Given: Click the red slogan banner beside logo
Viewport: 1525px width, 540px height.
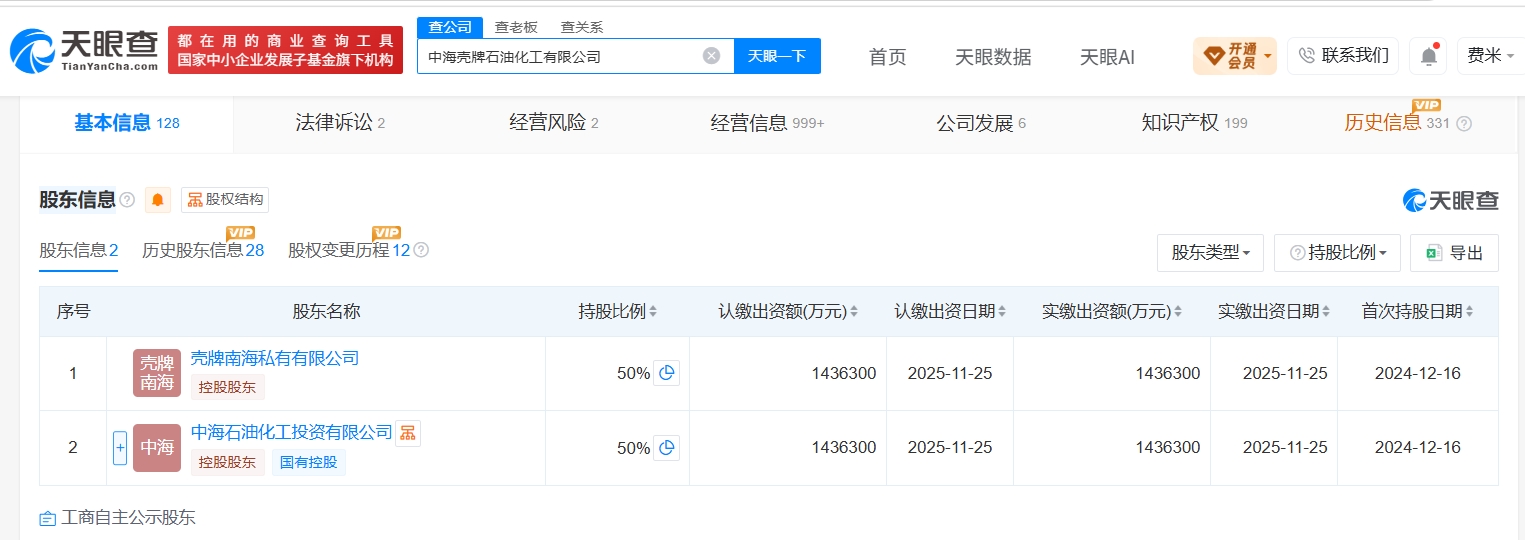Looking at the screenshot, I should click(x=285, y=50).
